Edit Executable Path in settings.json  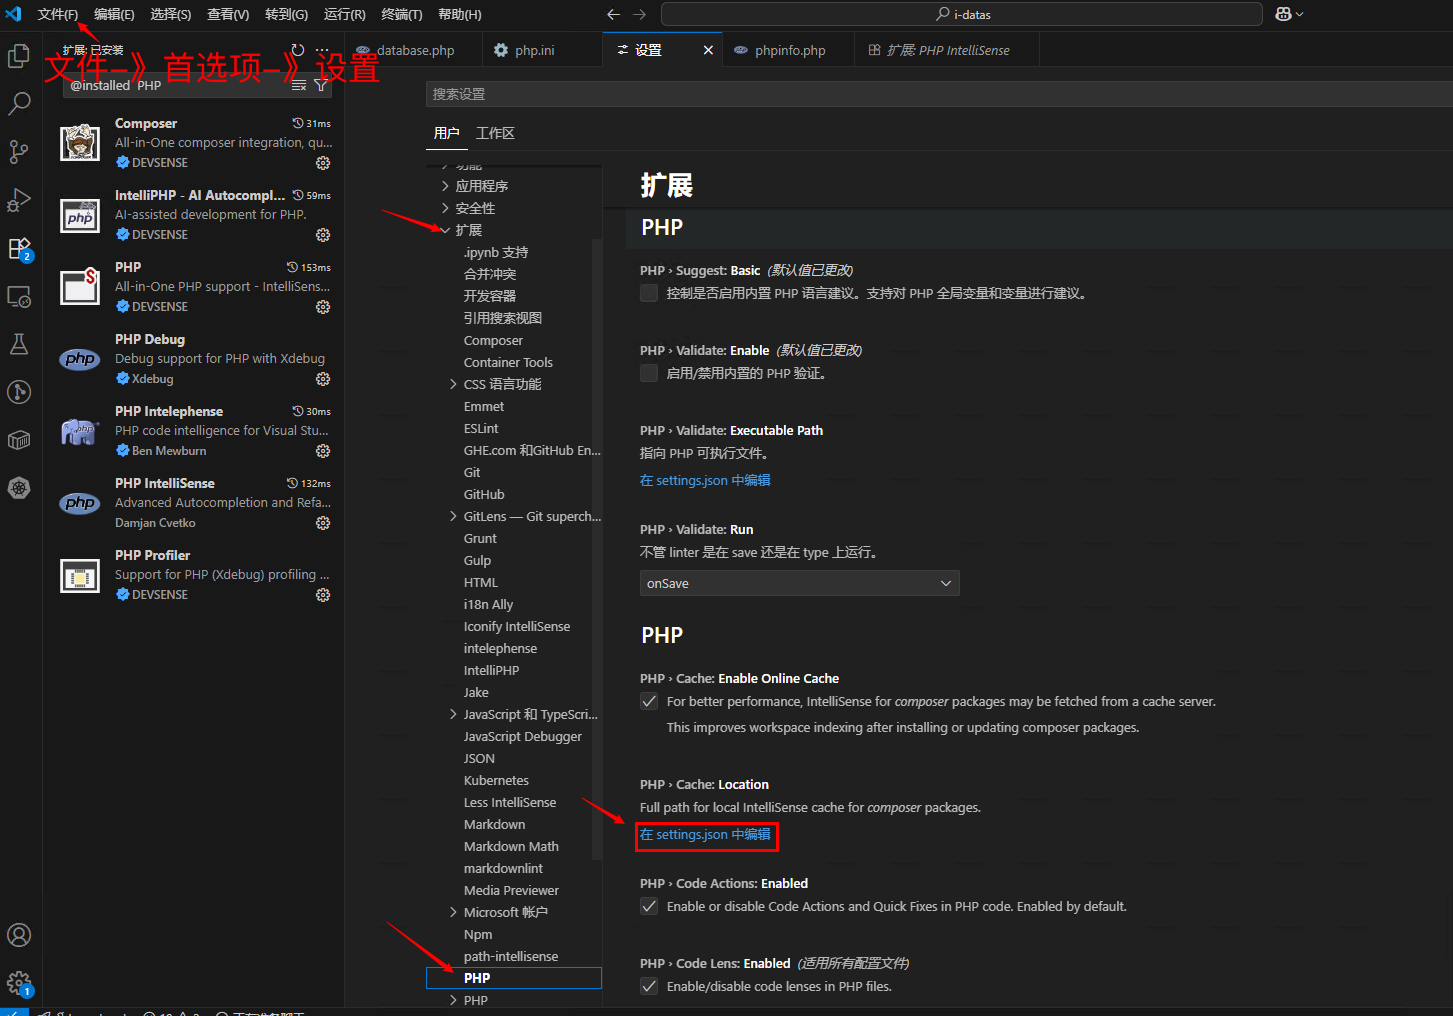coord(705,480)
